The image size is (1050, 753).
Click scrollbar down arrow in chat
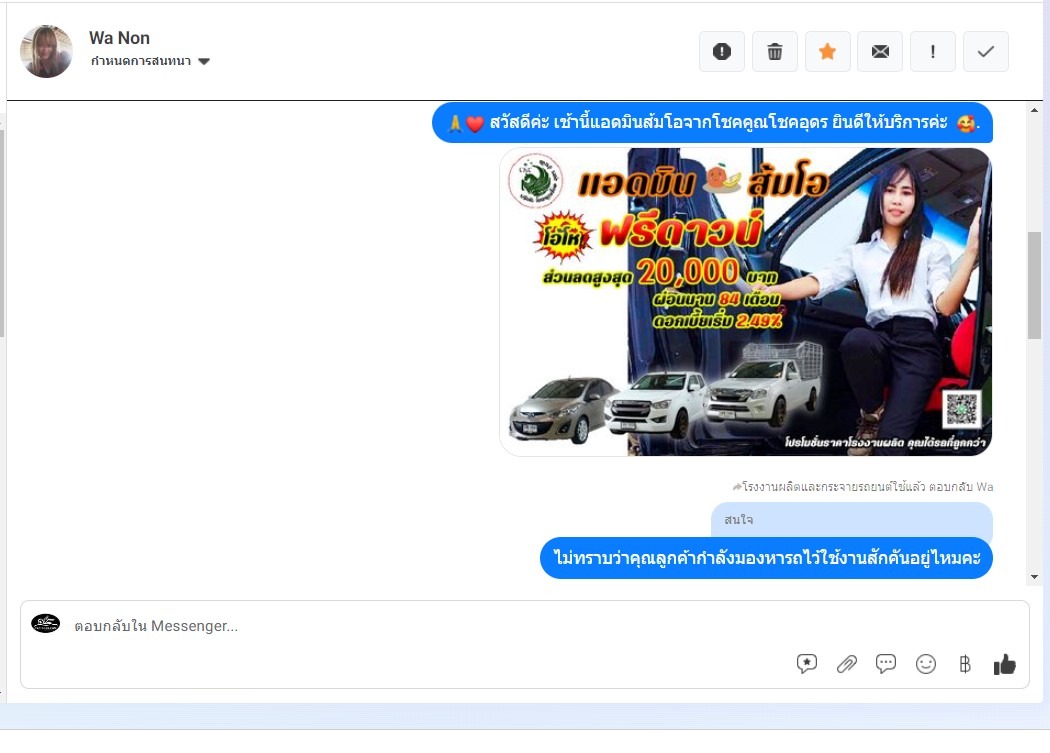coord(1035,577)
